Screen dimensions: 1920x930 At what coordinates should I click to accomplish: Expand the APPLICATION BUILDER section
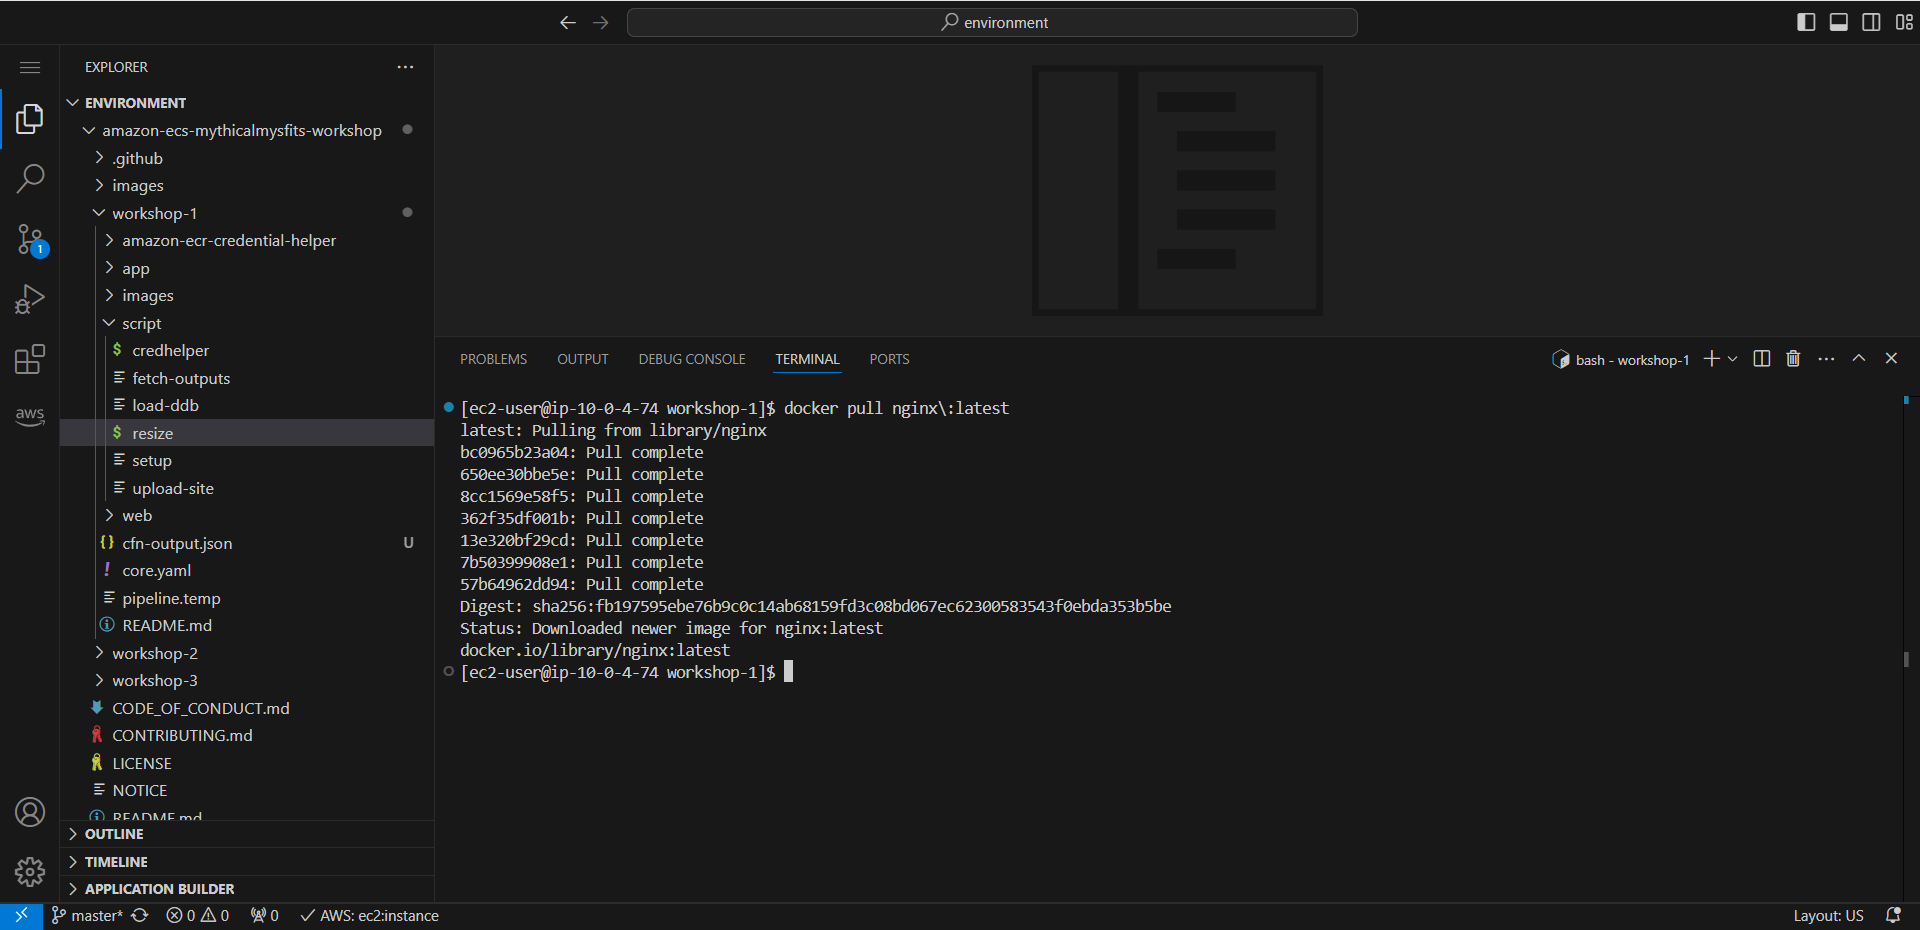[x=247, y=889]
